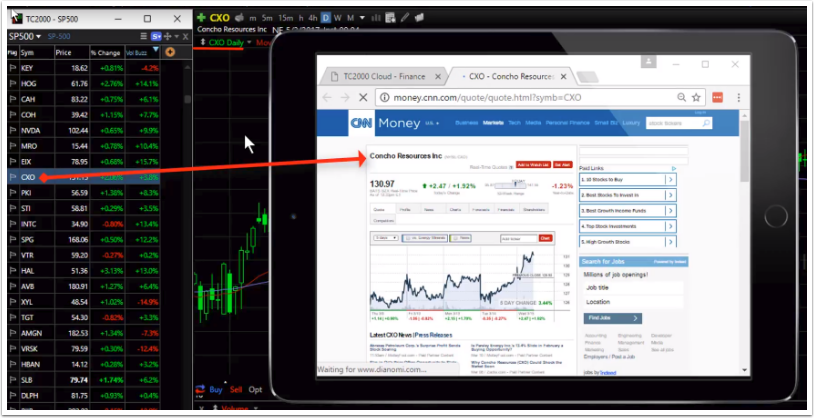Click the TC2000 app icon in title bar

[17, 18]
